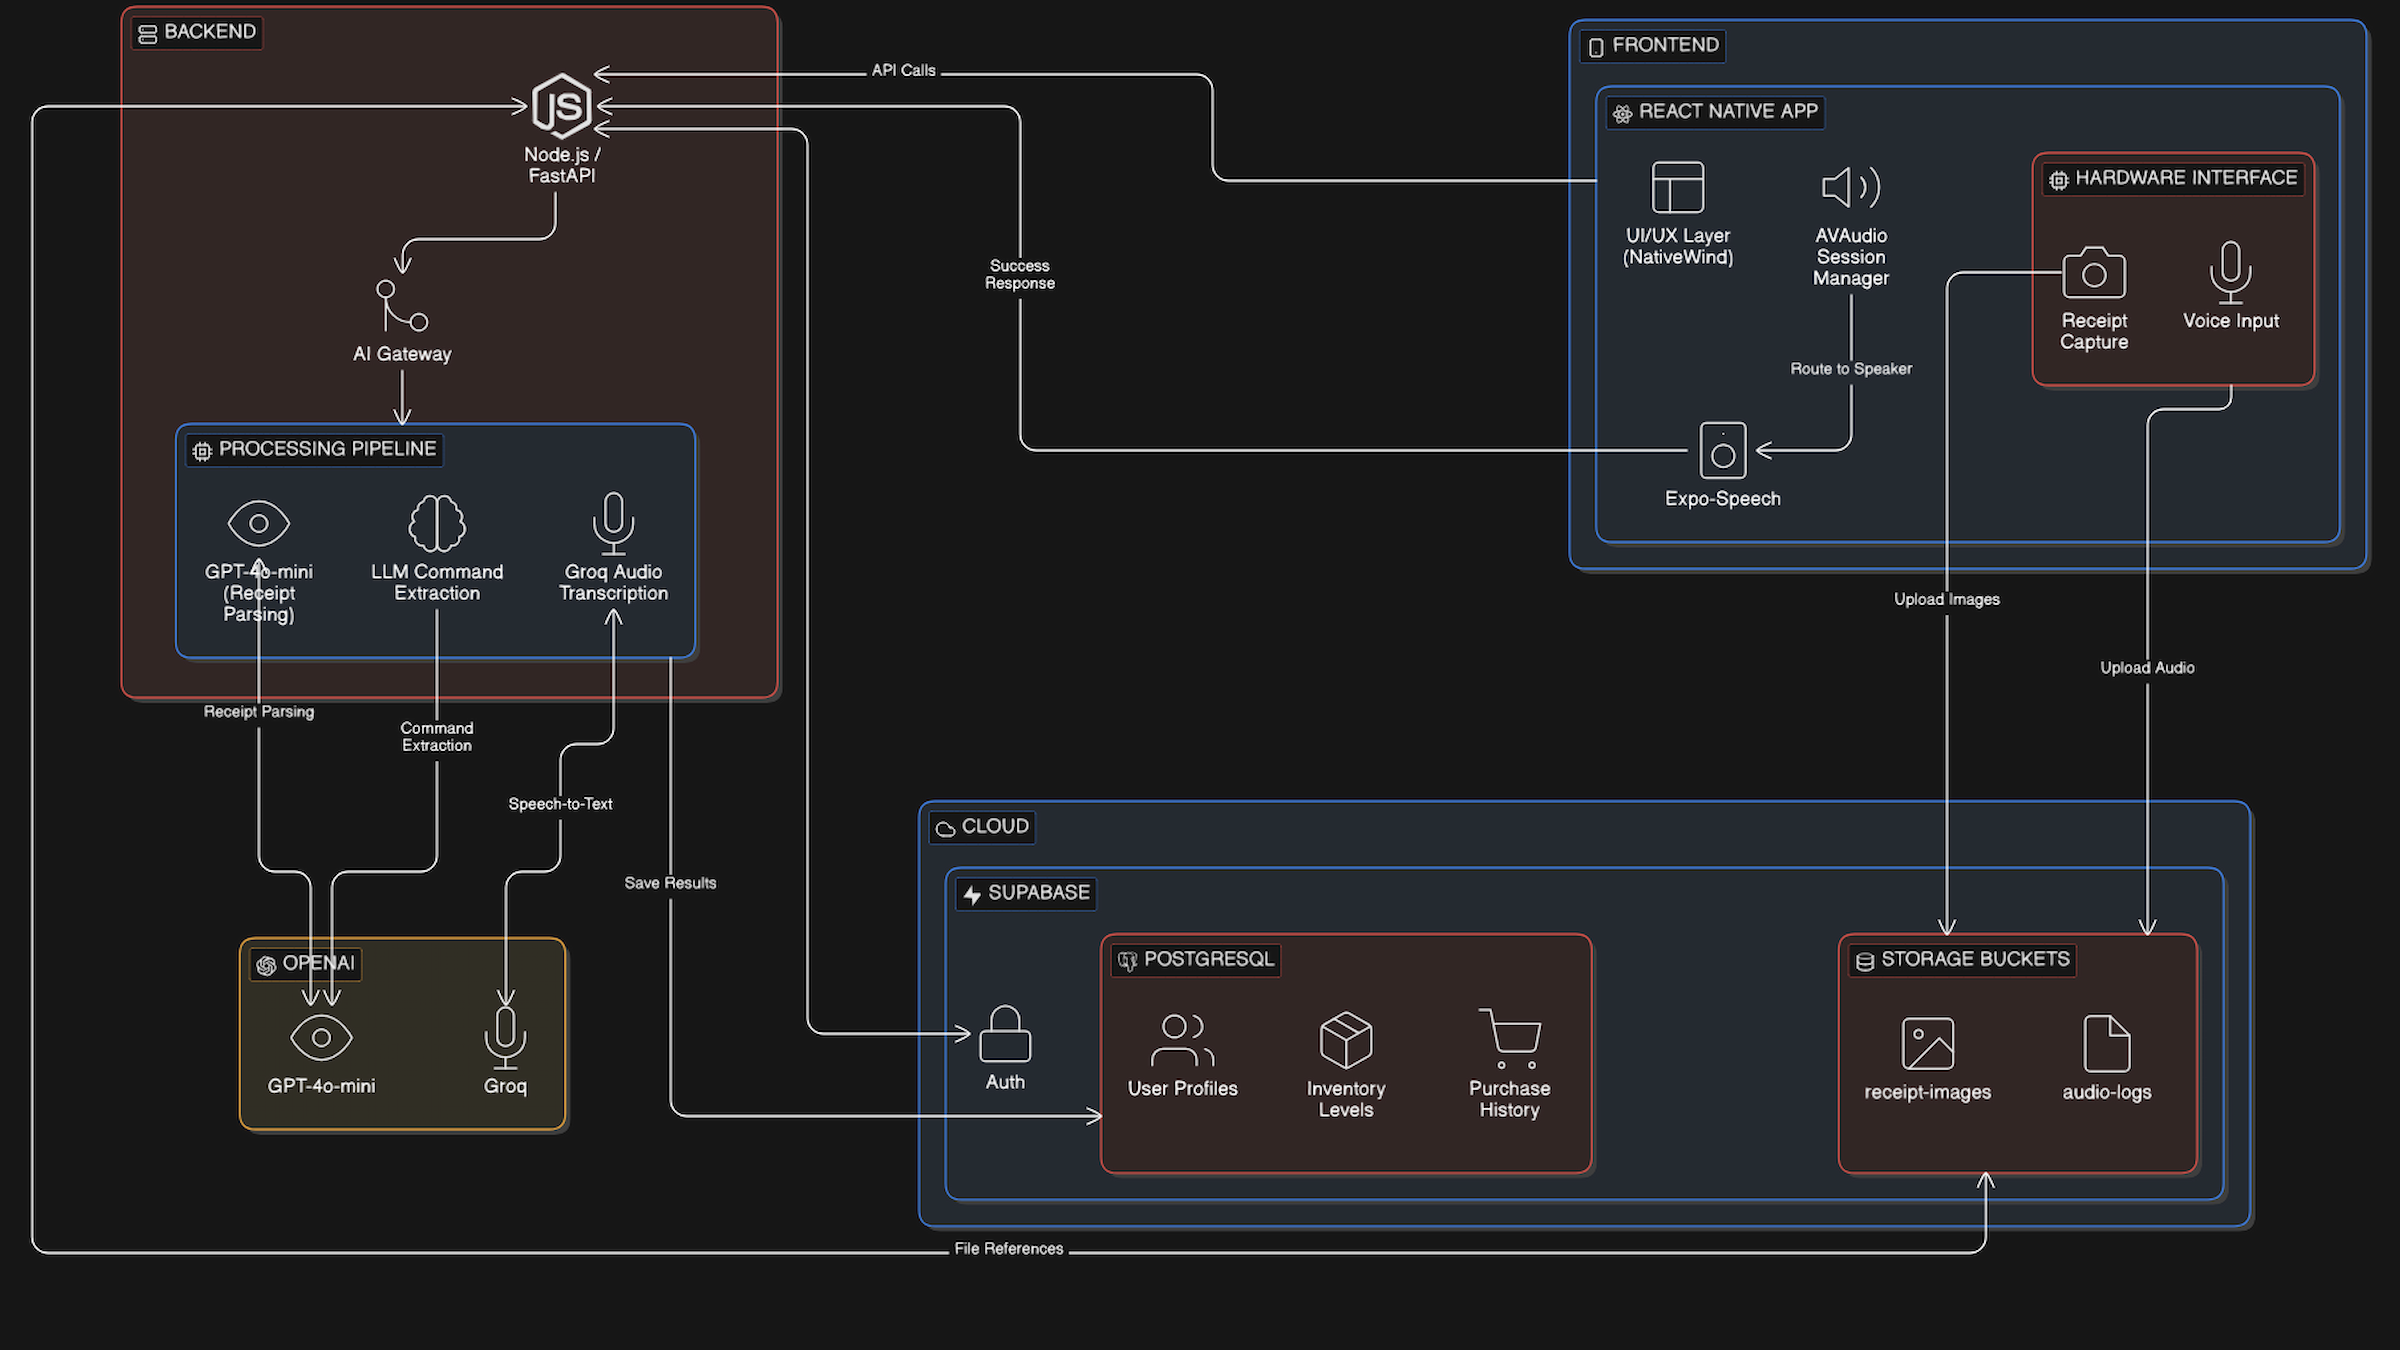
Task: Select the Inventory Levels box icon
Action: 1345,1040
